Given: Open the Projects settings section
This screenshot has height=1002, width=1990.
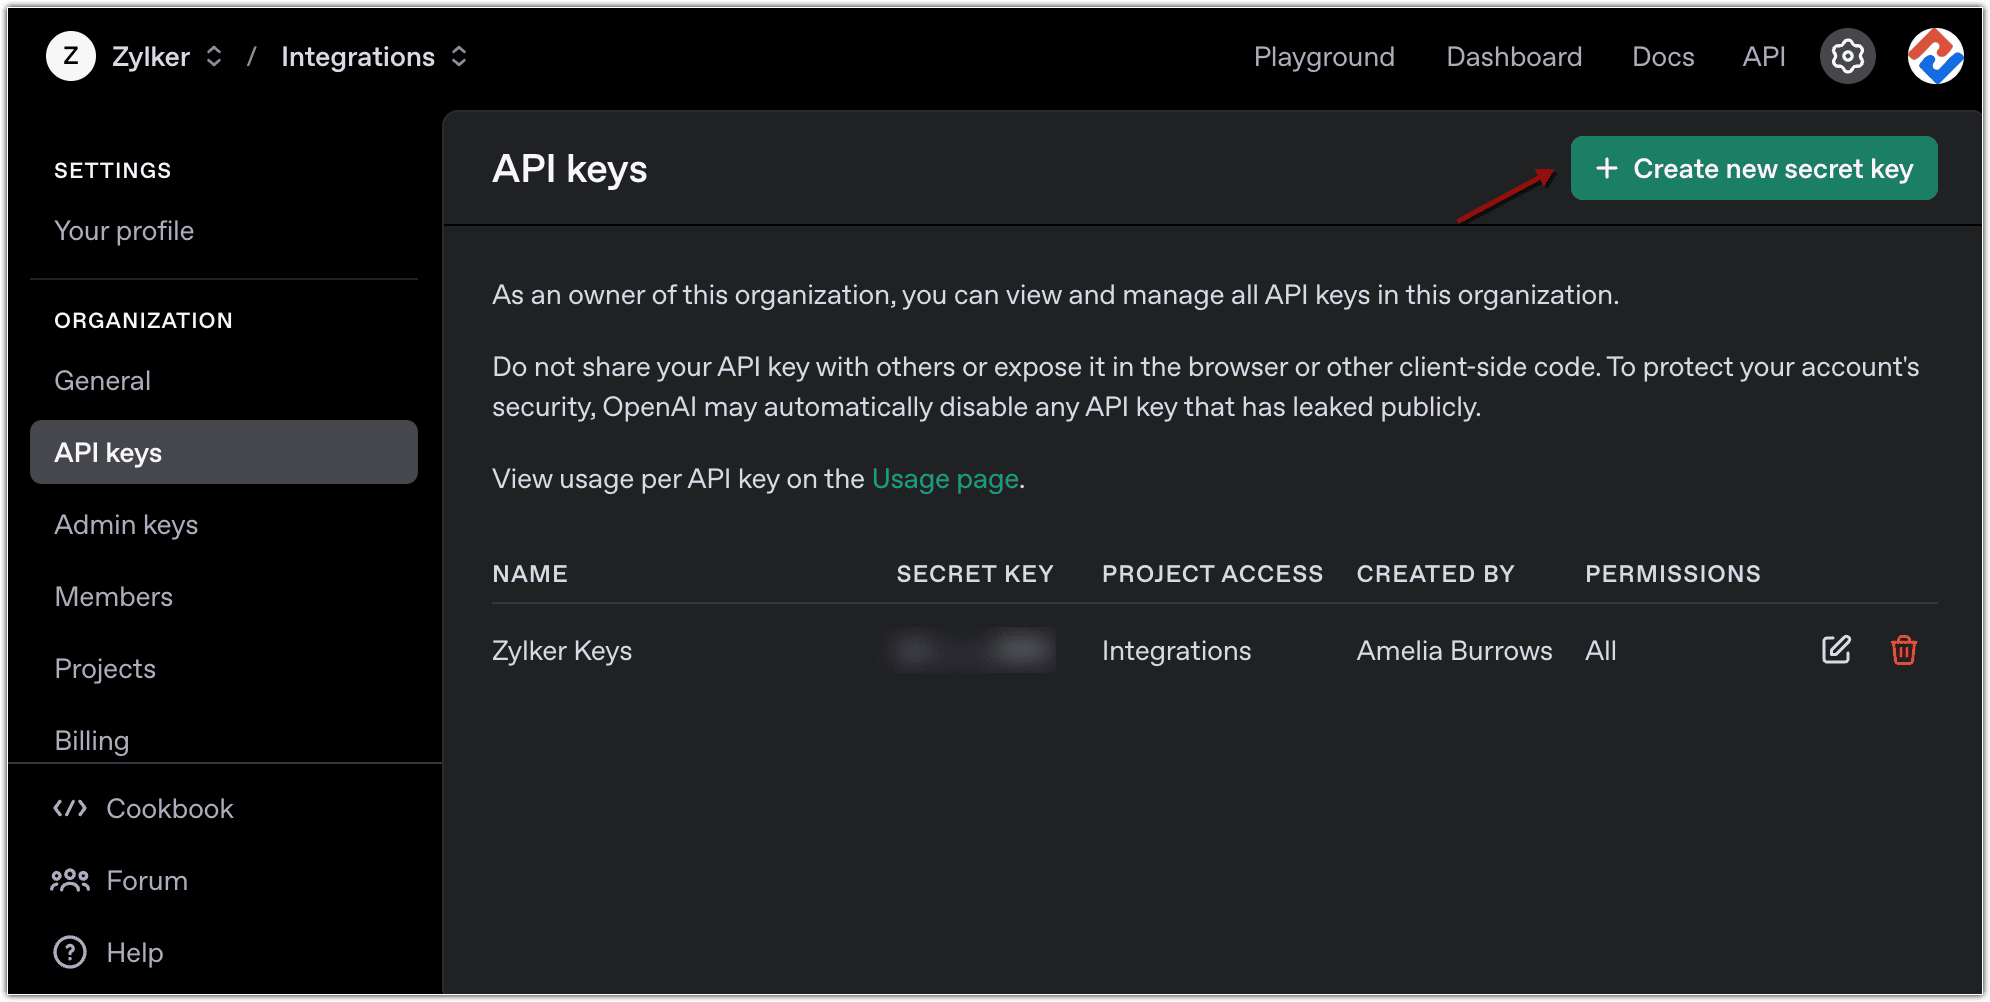Looking at the screenshot, I should [105, 669].
